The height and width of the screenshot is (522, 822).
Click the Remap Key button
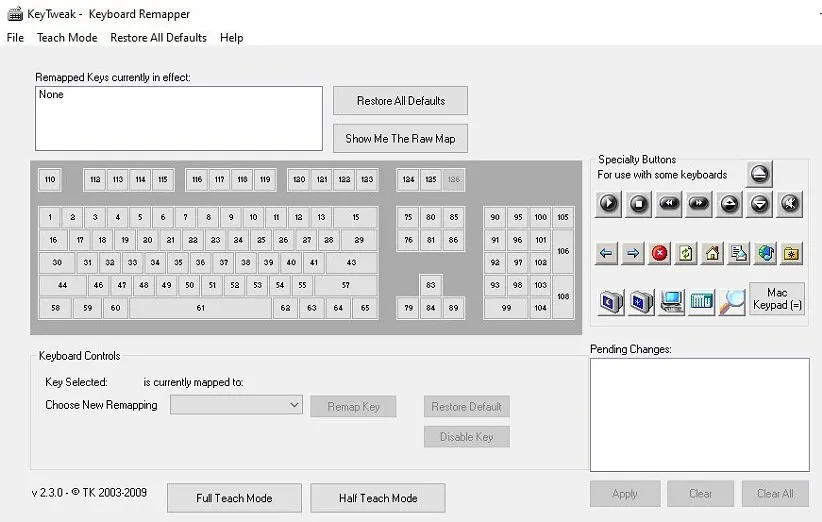(x=353, y=407)
